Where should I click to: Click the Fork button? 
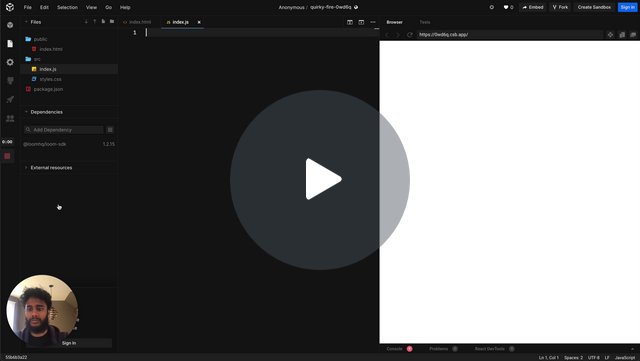(x=560, y=7)
